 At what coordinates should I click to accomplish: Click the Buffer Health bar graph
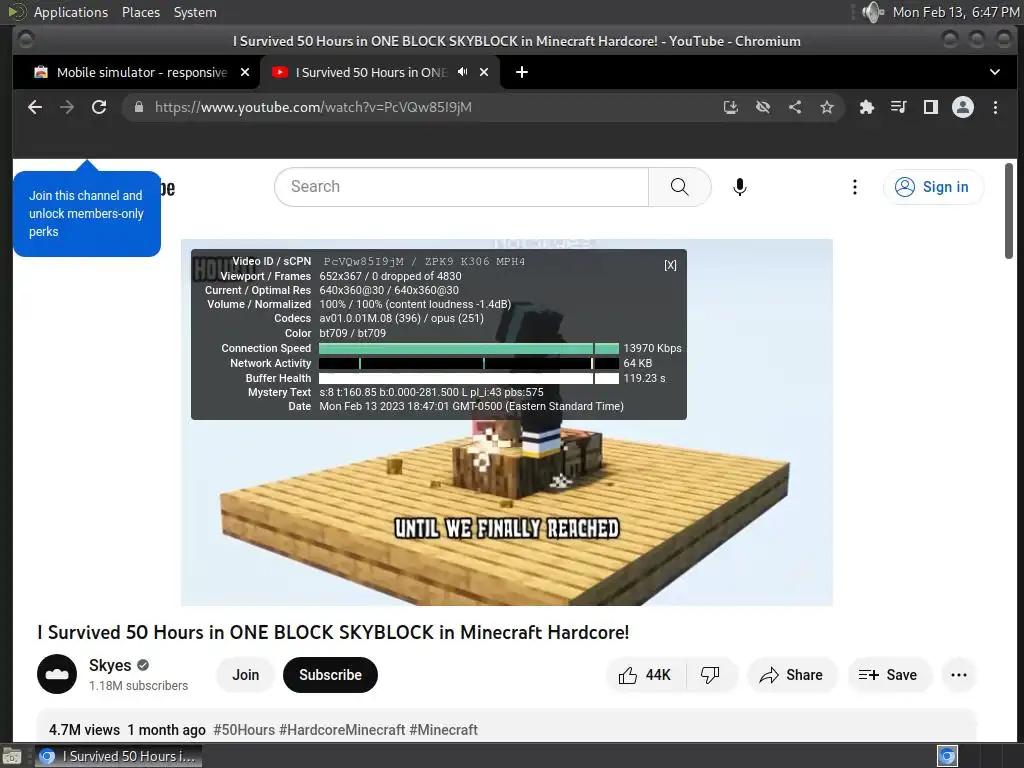click(469, 378)
